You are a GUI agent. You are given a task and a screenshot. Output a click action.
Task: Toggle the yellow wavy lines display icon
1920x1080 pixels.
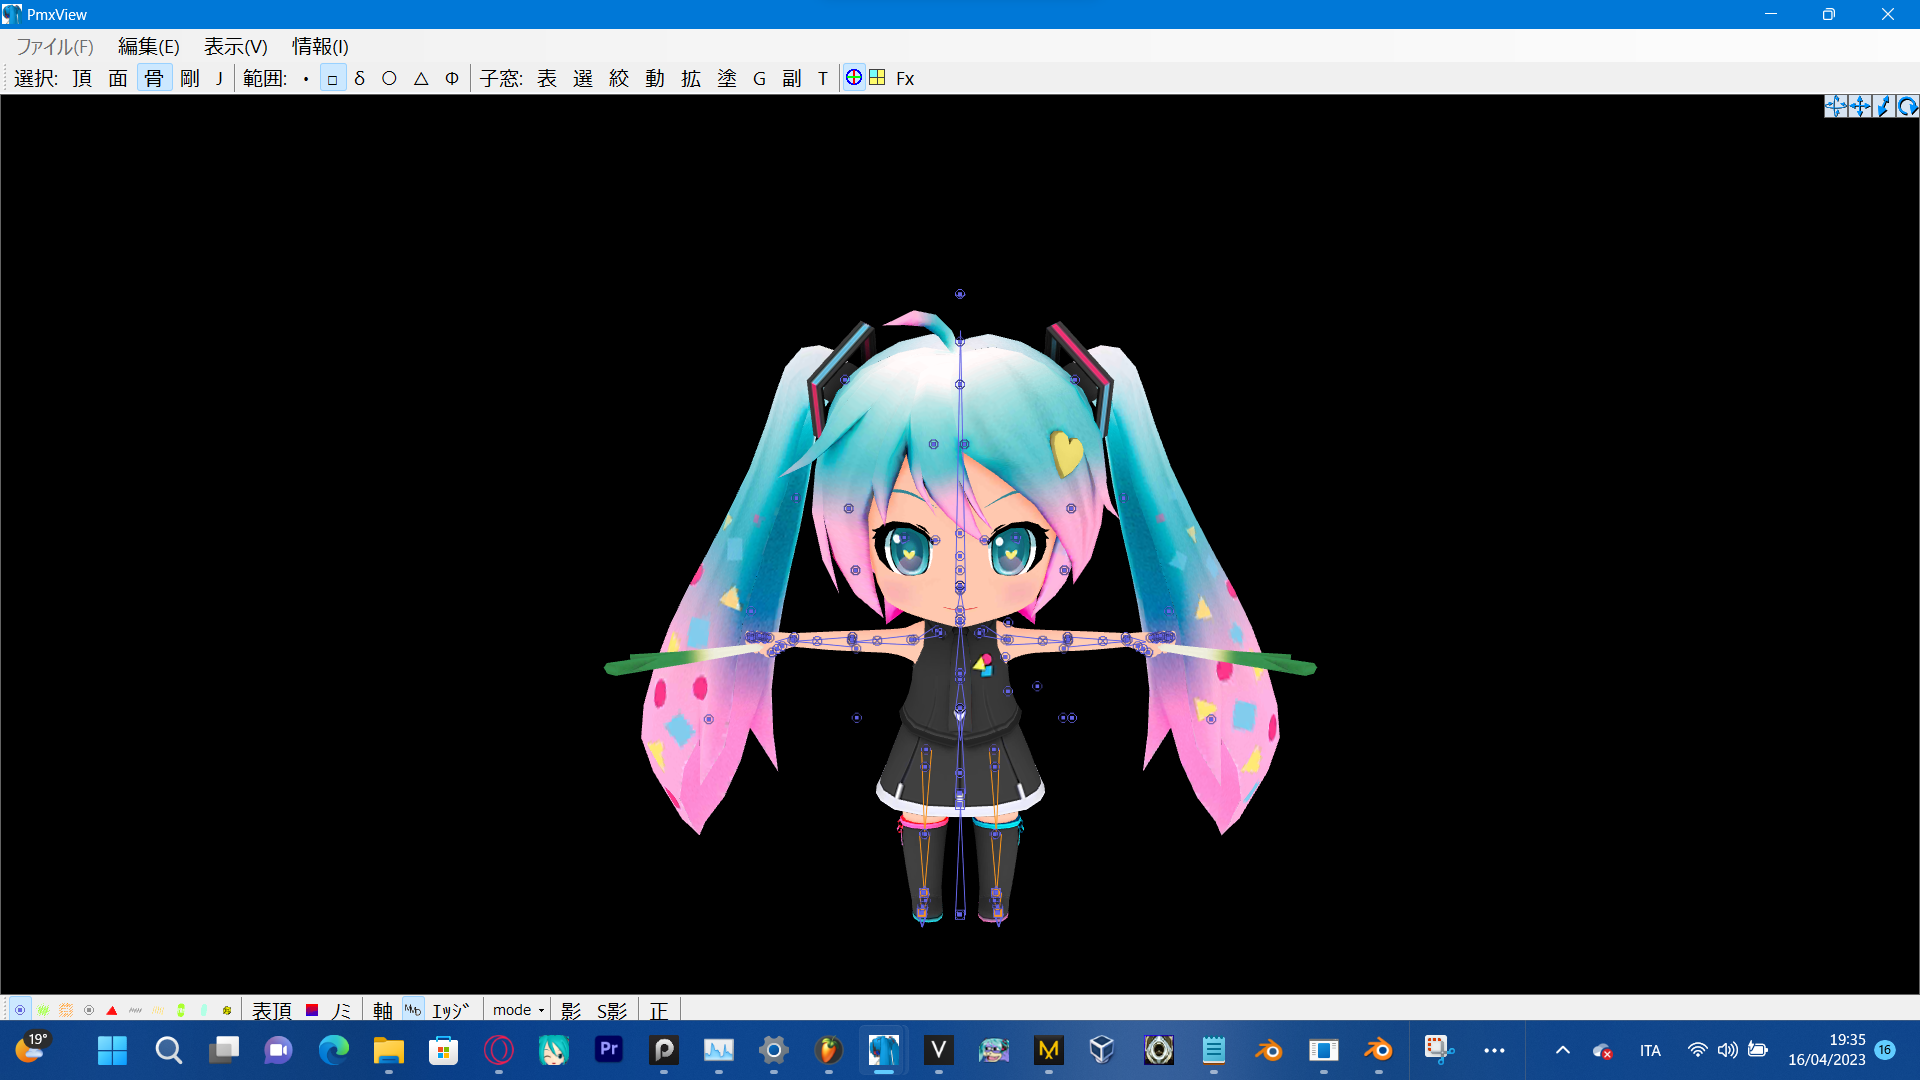pos(158,1010)
